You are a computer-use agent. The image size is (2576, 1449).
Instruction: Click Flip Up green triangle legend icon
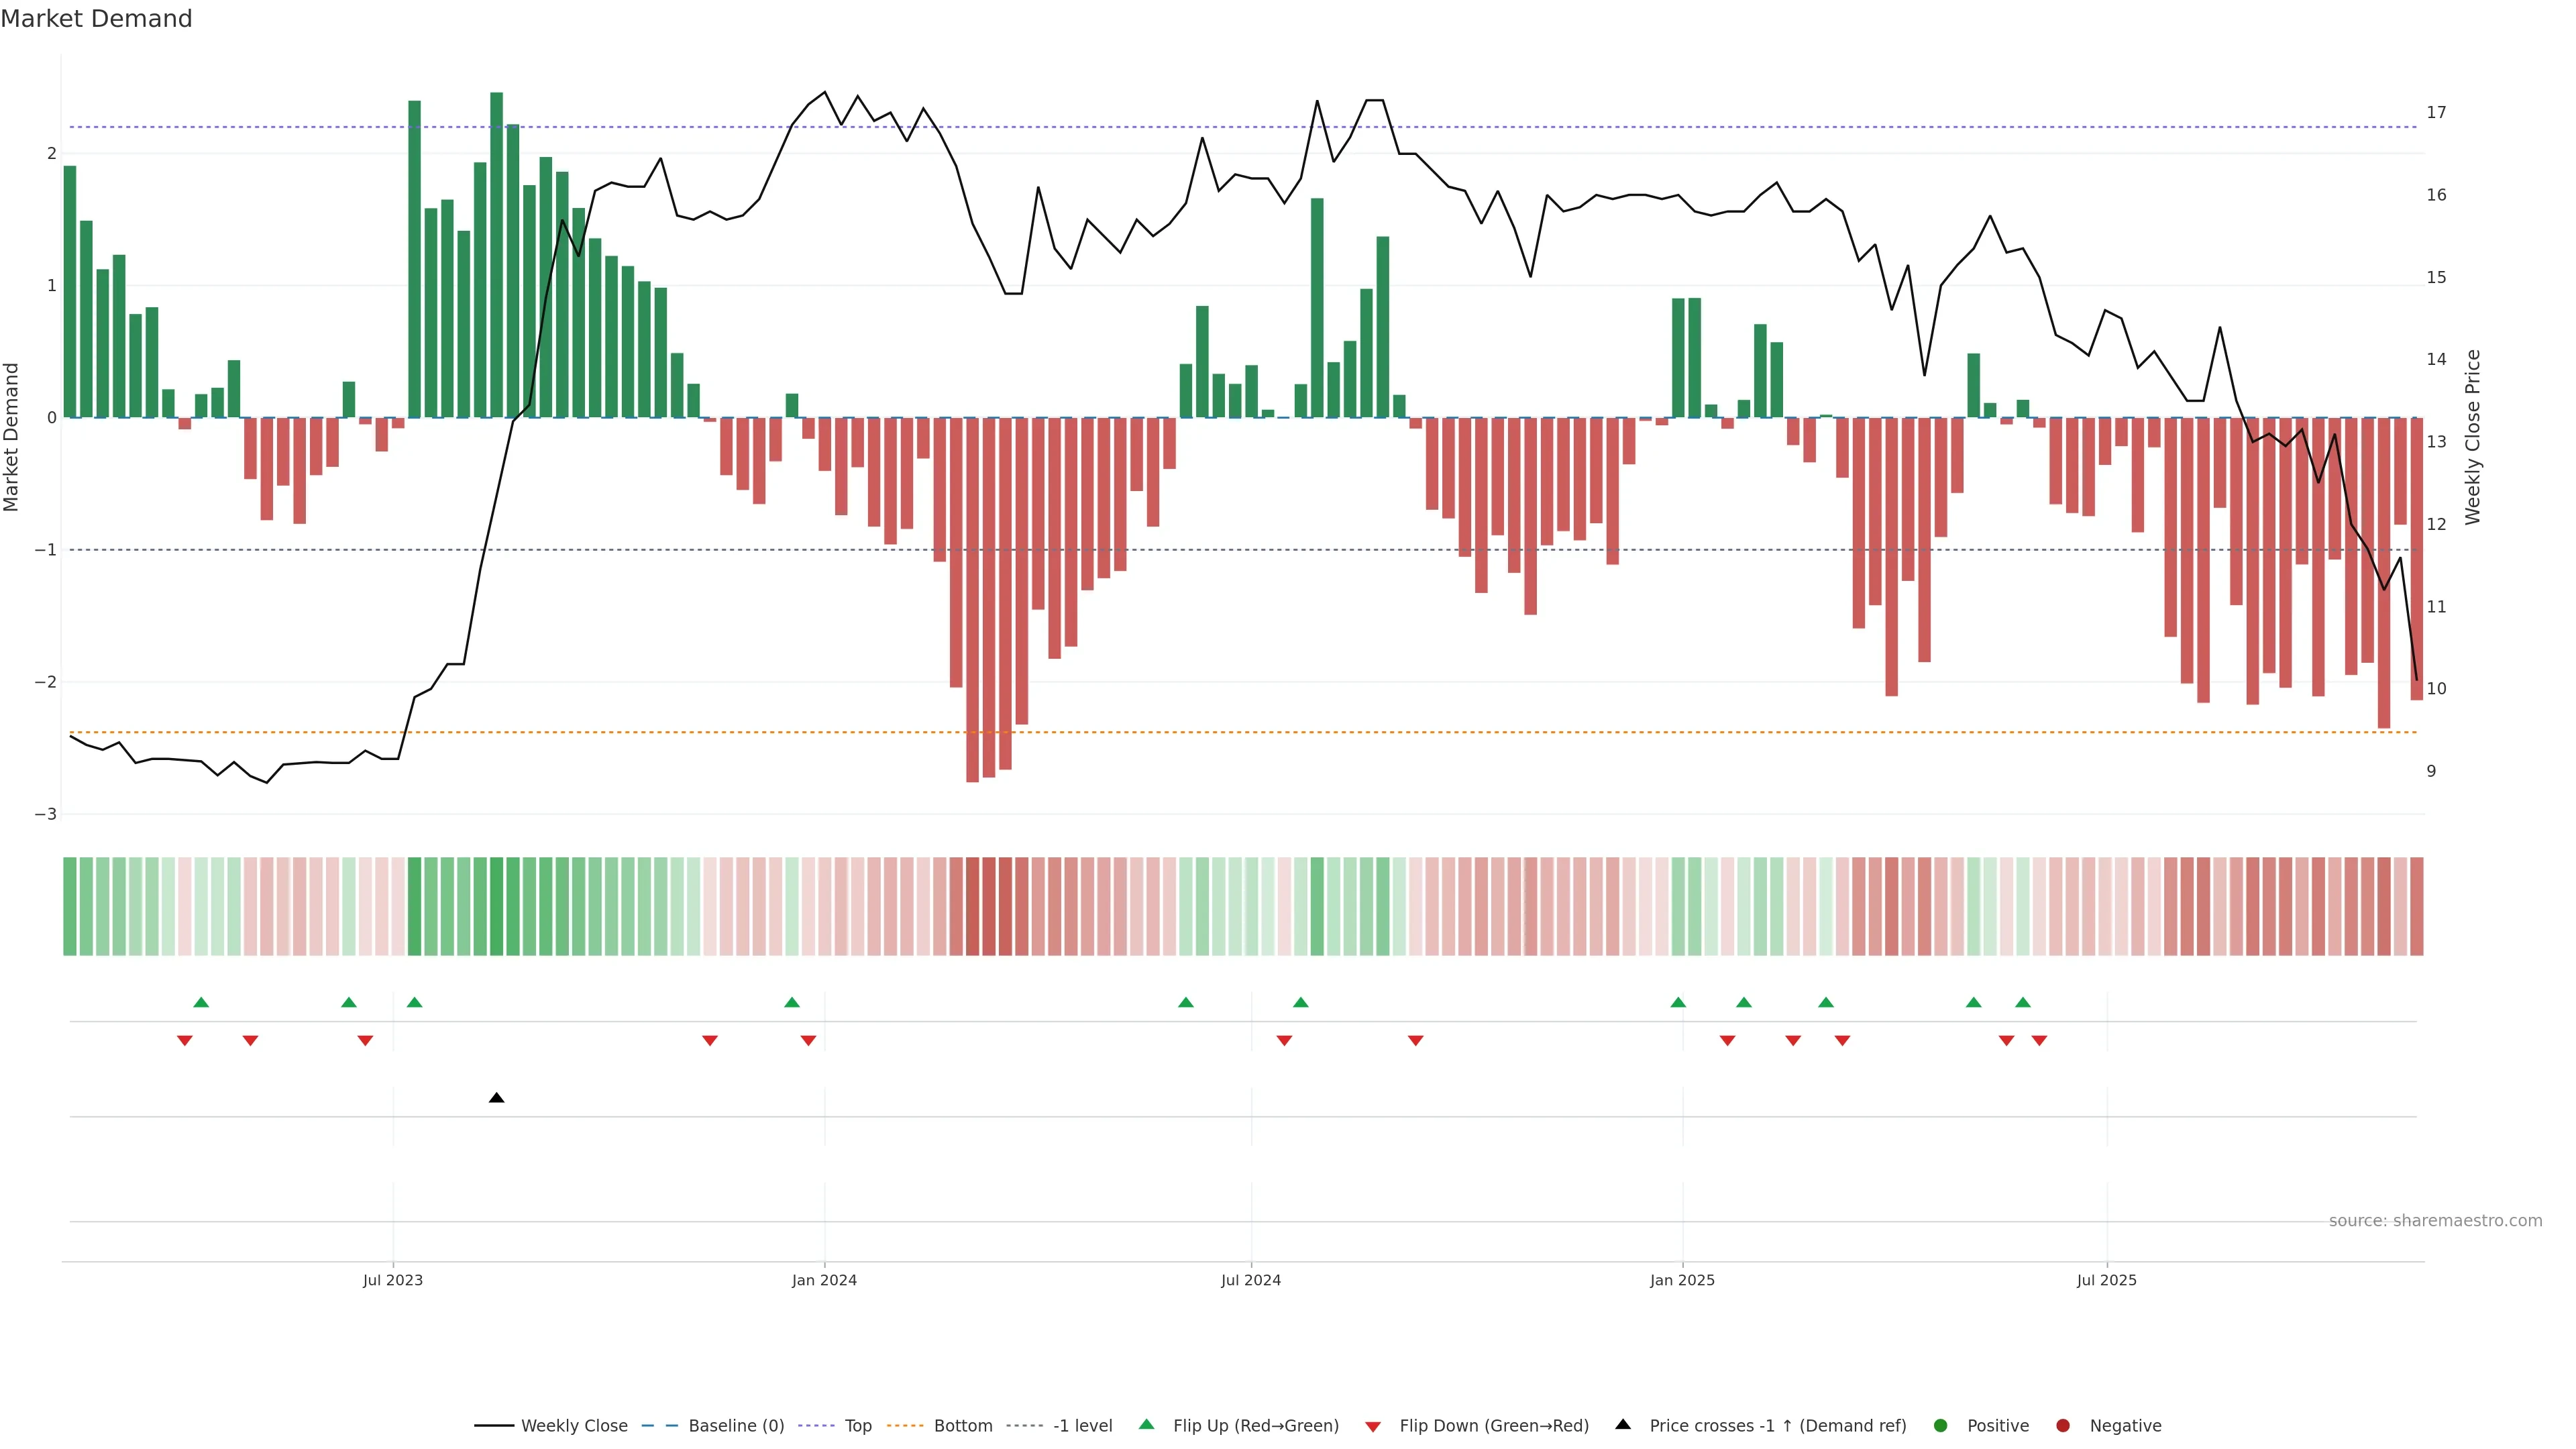point(1146,1425)
